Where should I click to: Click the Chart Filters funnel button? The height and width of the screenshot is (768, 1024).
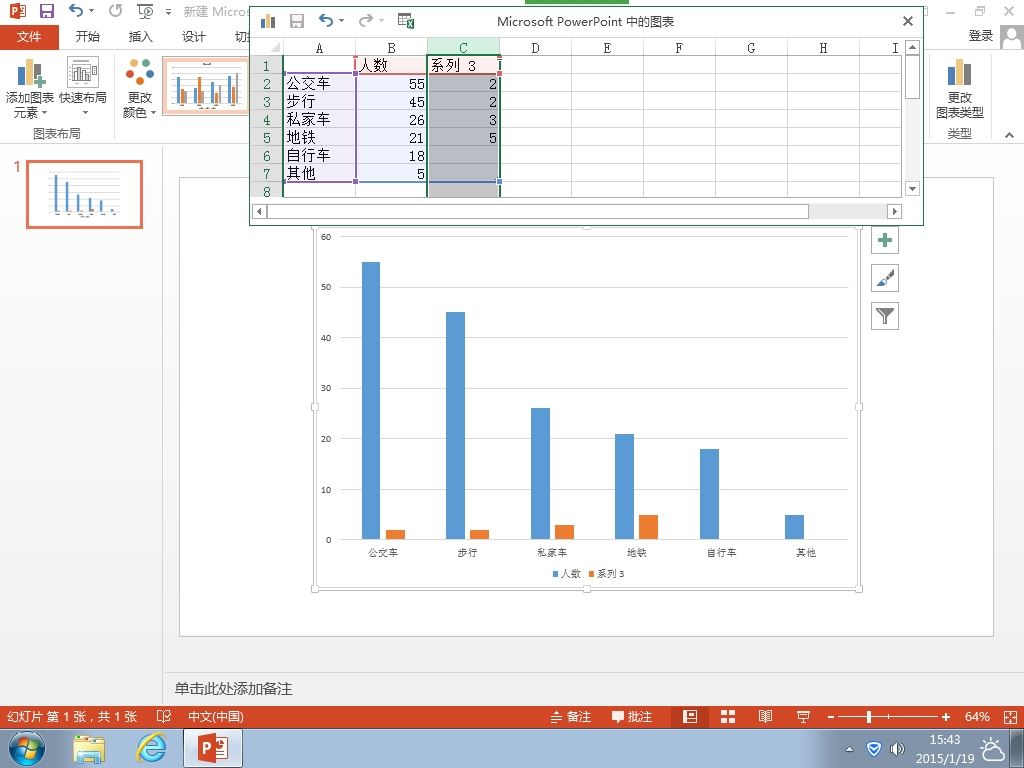885,316
